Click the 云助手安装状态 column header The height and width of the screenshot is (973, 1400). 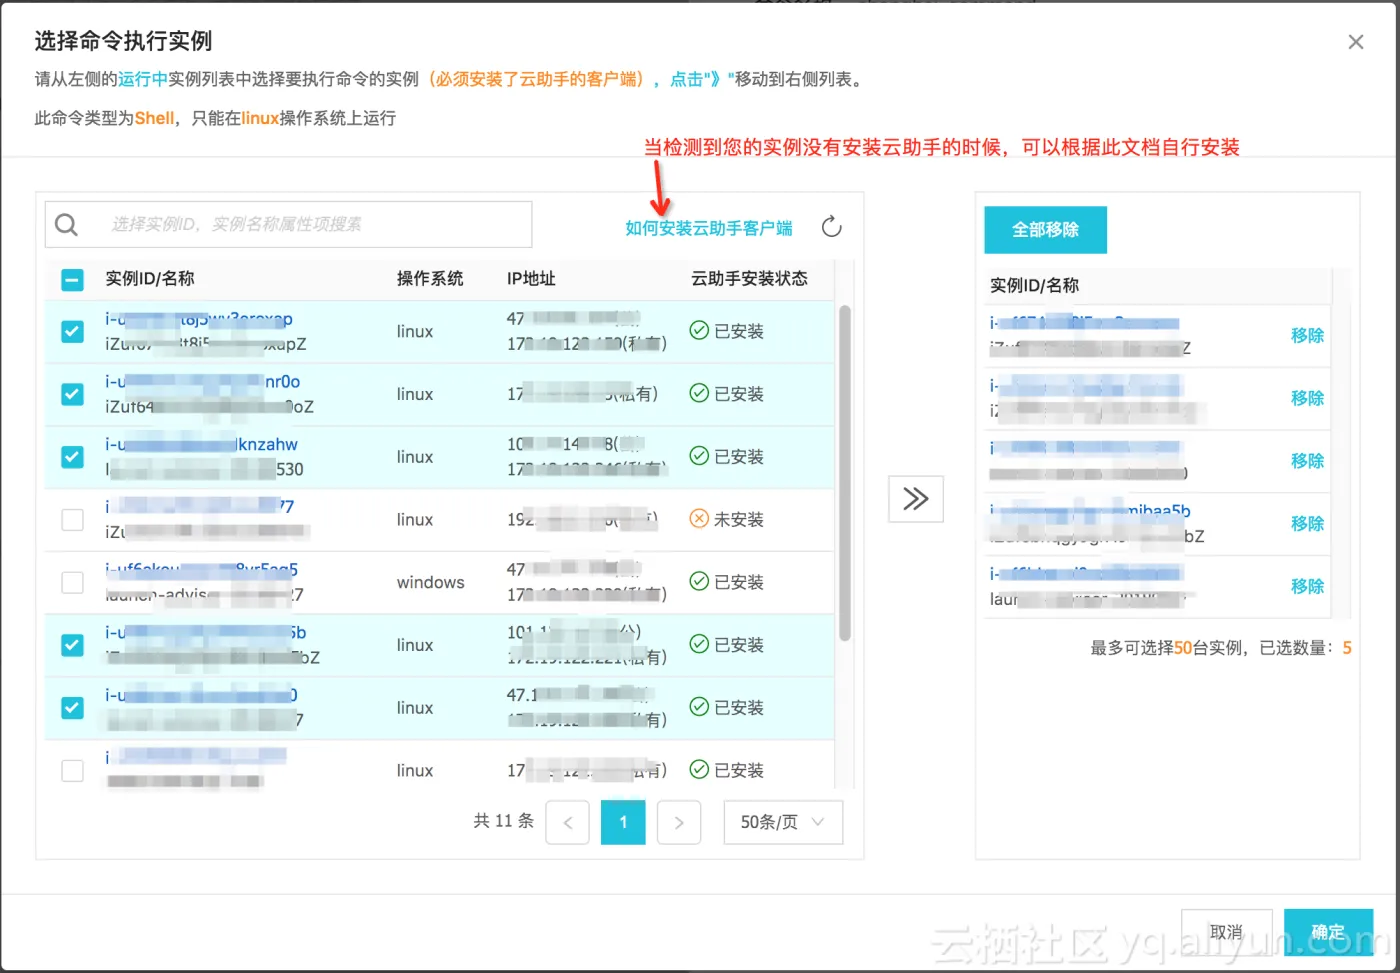(x=749, y=279)
